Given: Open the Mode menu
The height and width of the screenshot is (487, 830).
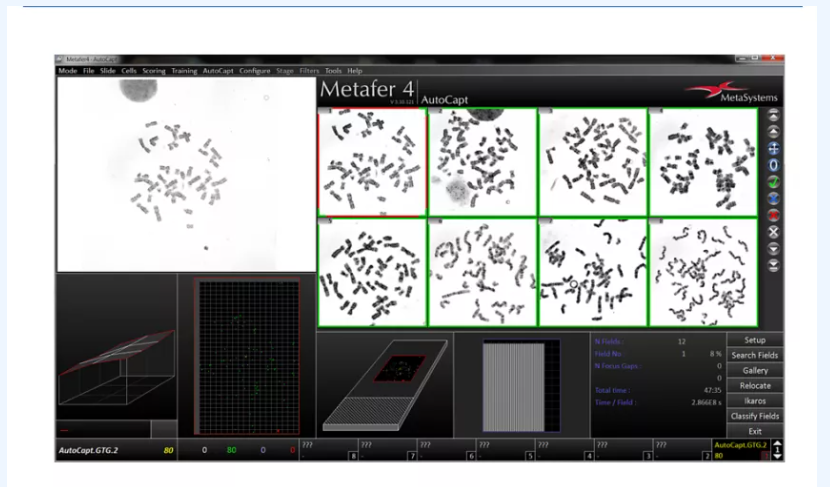Looking at the screenshot, I should point(67,70).
